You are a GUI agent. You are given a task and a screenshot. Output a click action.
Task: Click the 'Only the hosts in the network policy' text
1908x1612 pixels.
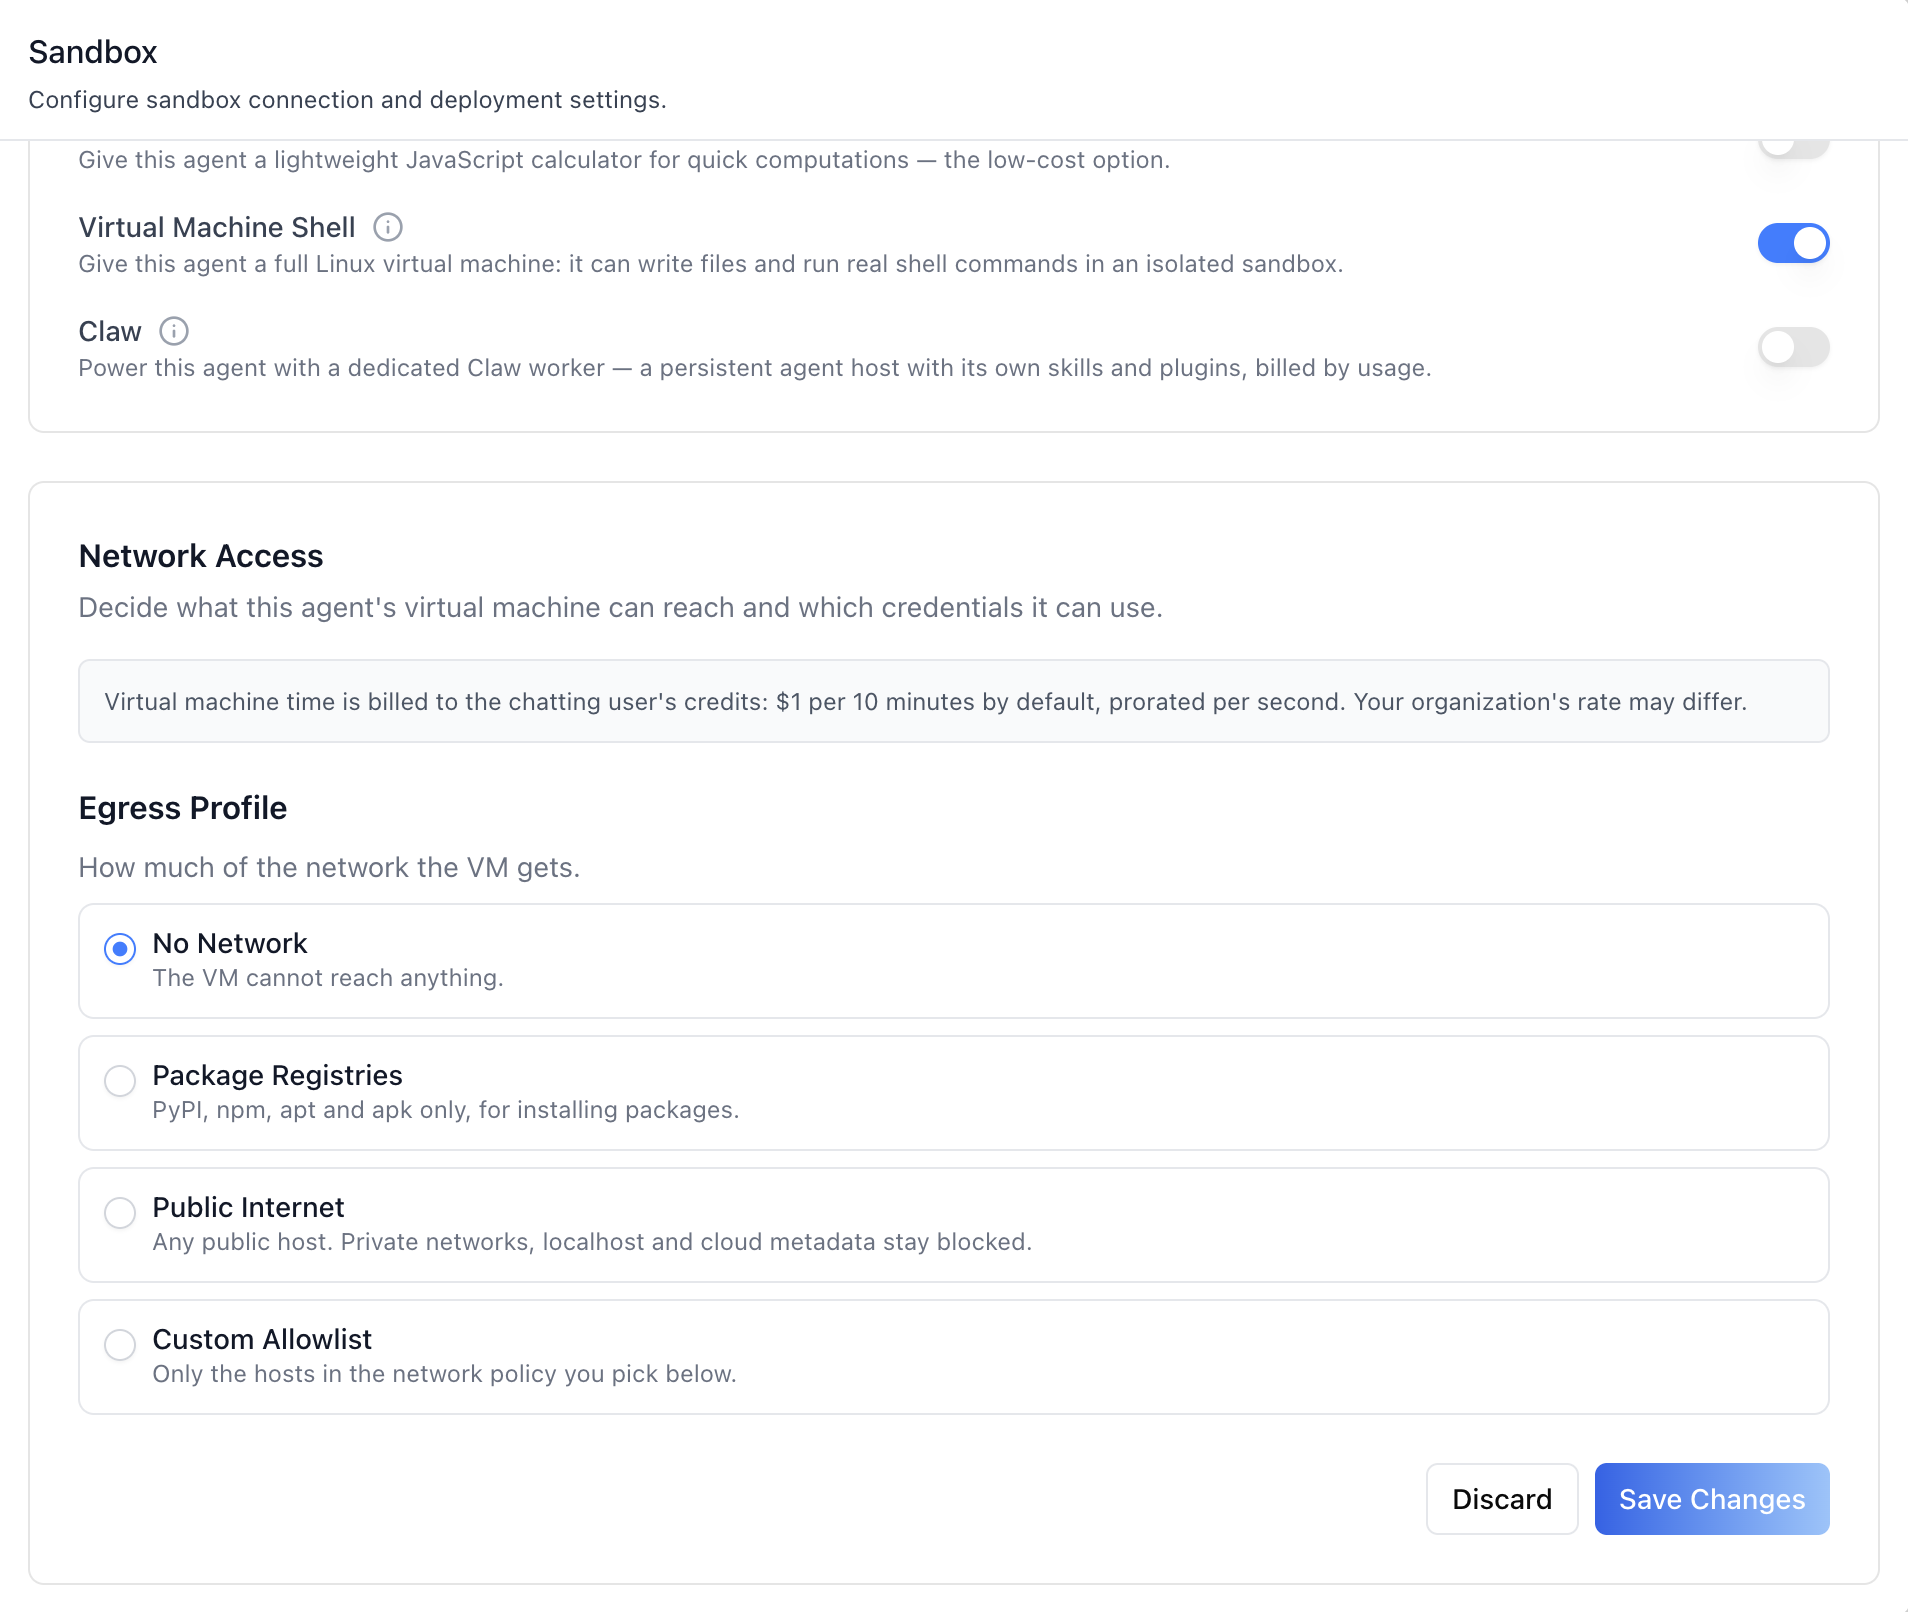click(x=445, y=1374)
